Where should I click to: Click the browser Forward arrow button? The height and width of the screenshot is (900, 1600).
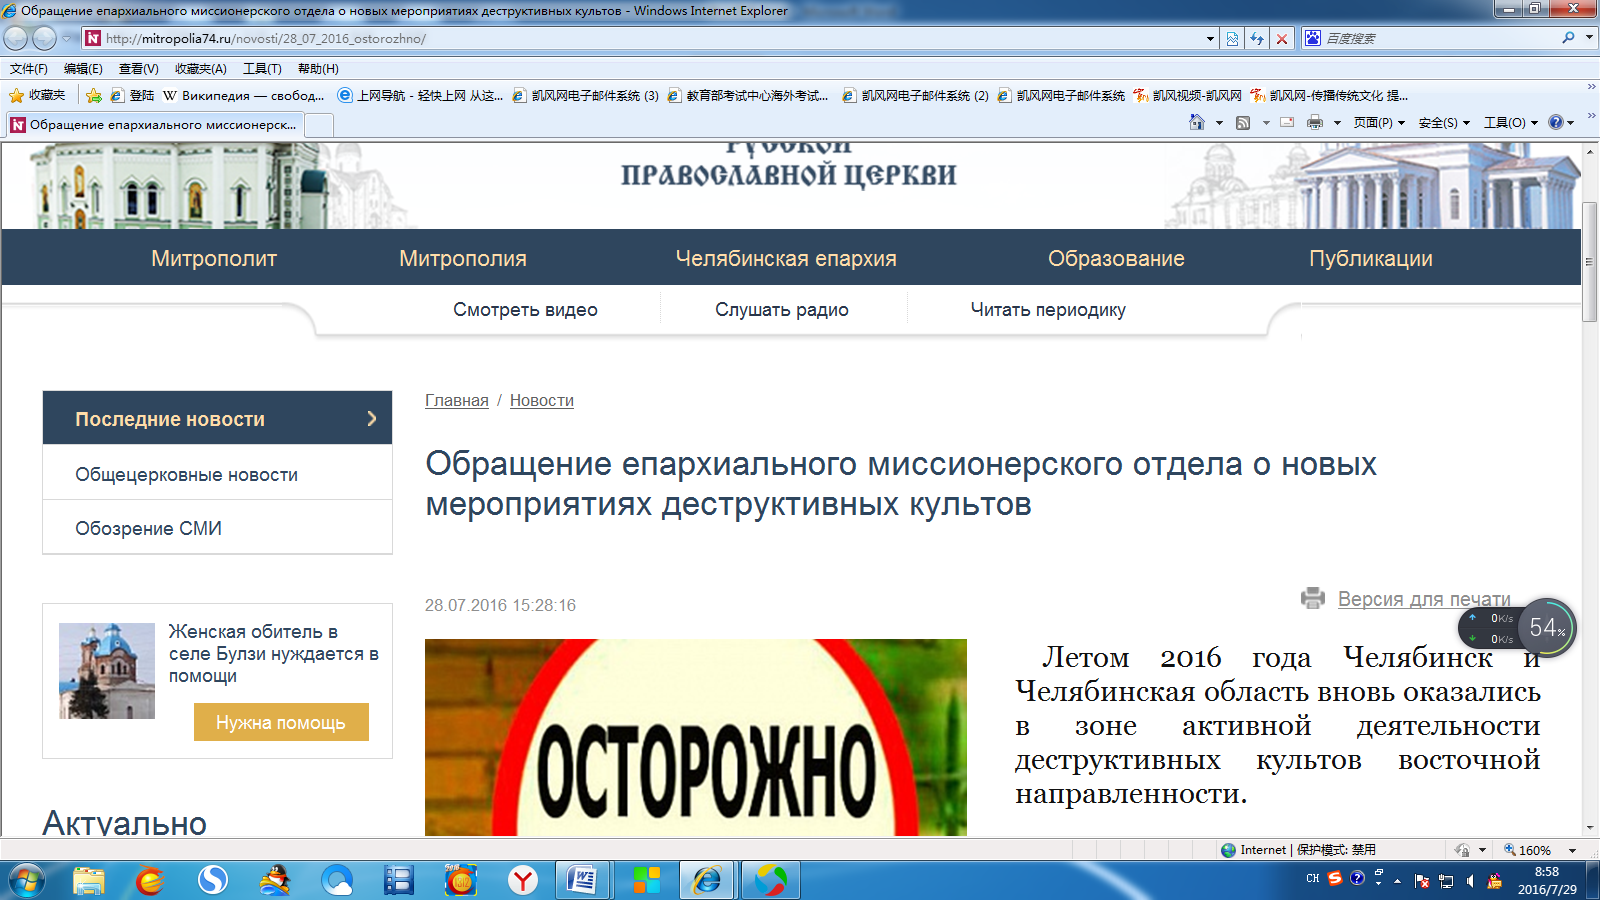[x=44, y=38]
